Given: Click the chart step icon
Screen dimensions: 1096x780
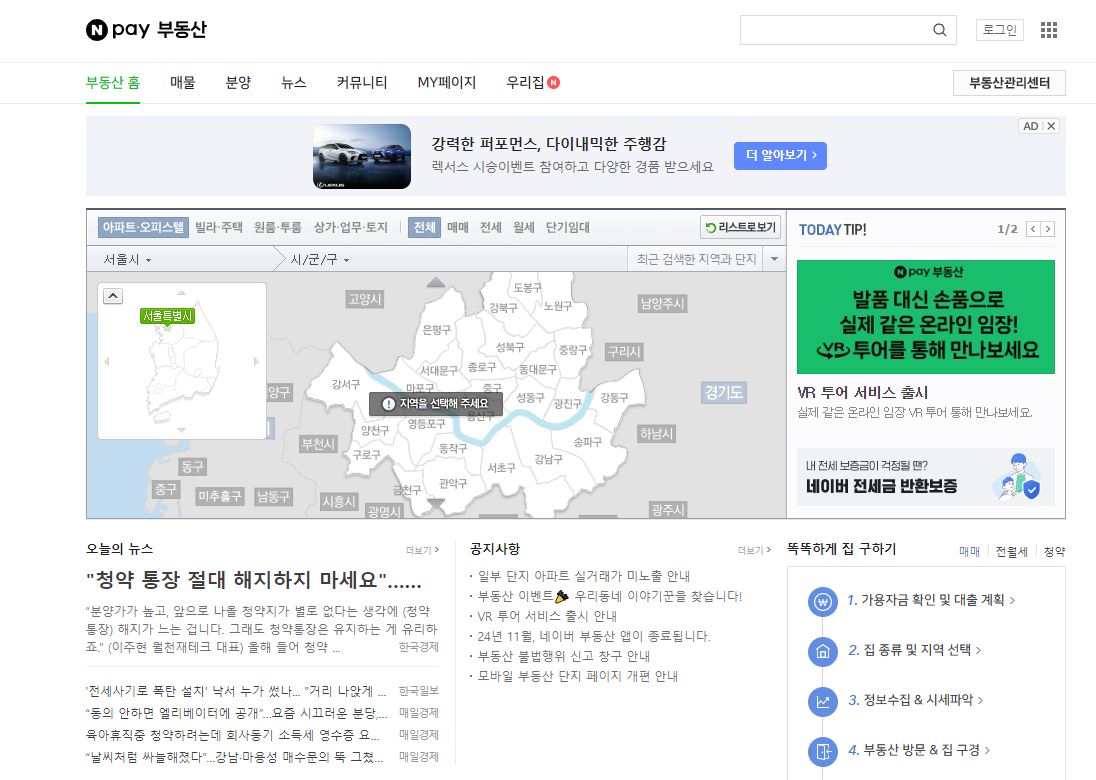Looking at the screenshot, I should coord(823,702).
